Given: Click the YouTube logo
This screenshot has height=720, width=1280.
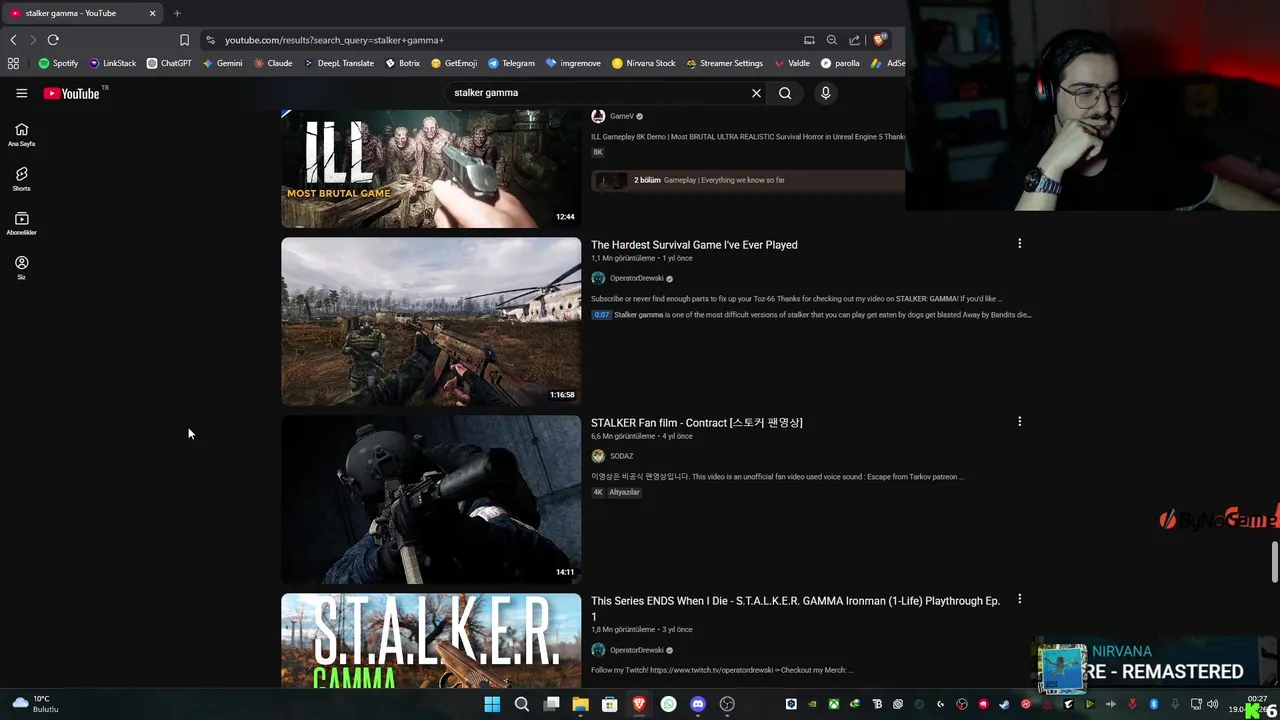Looking at the screenshot, I should point(72,93).
